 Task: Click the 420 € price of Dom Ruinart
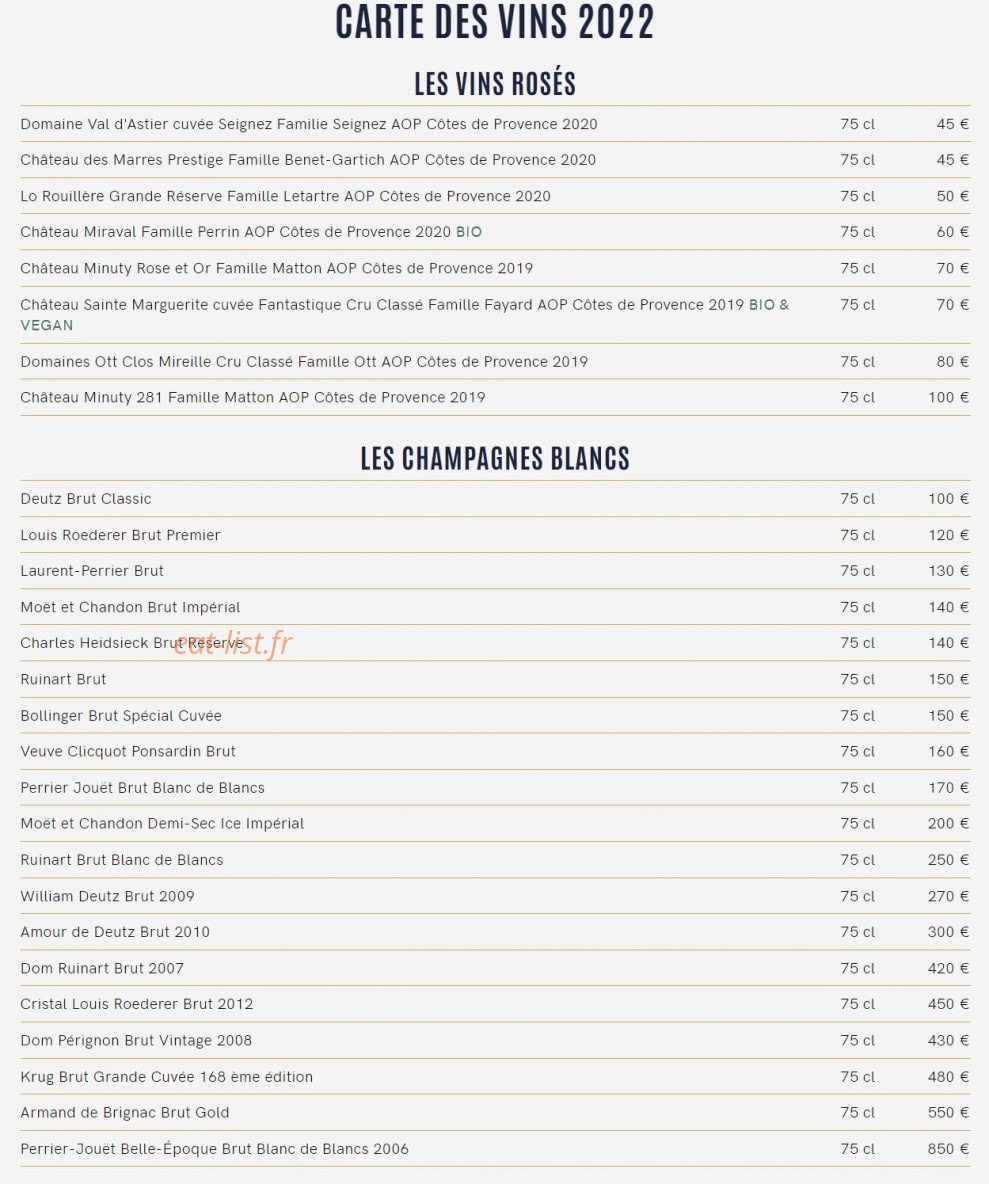(948, 968)
